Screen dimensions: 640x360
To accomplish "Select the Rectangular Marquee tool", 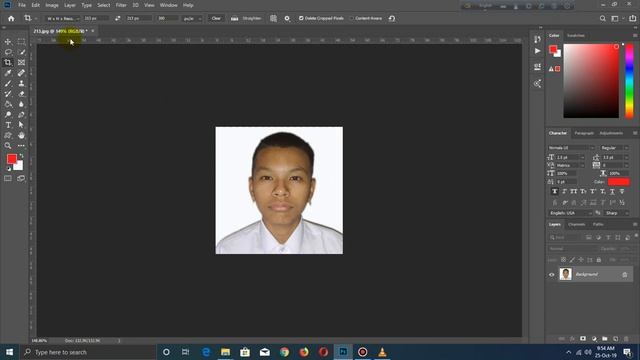I will [x=21, y=42].
